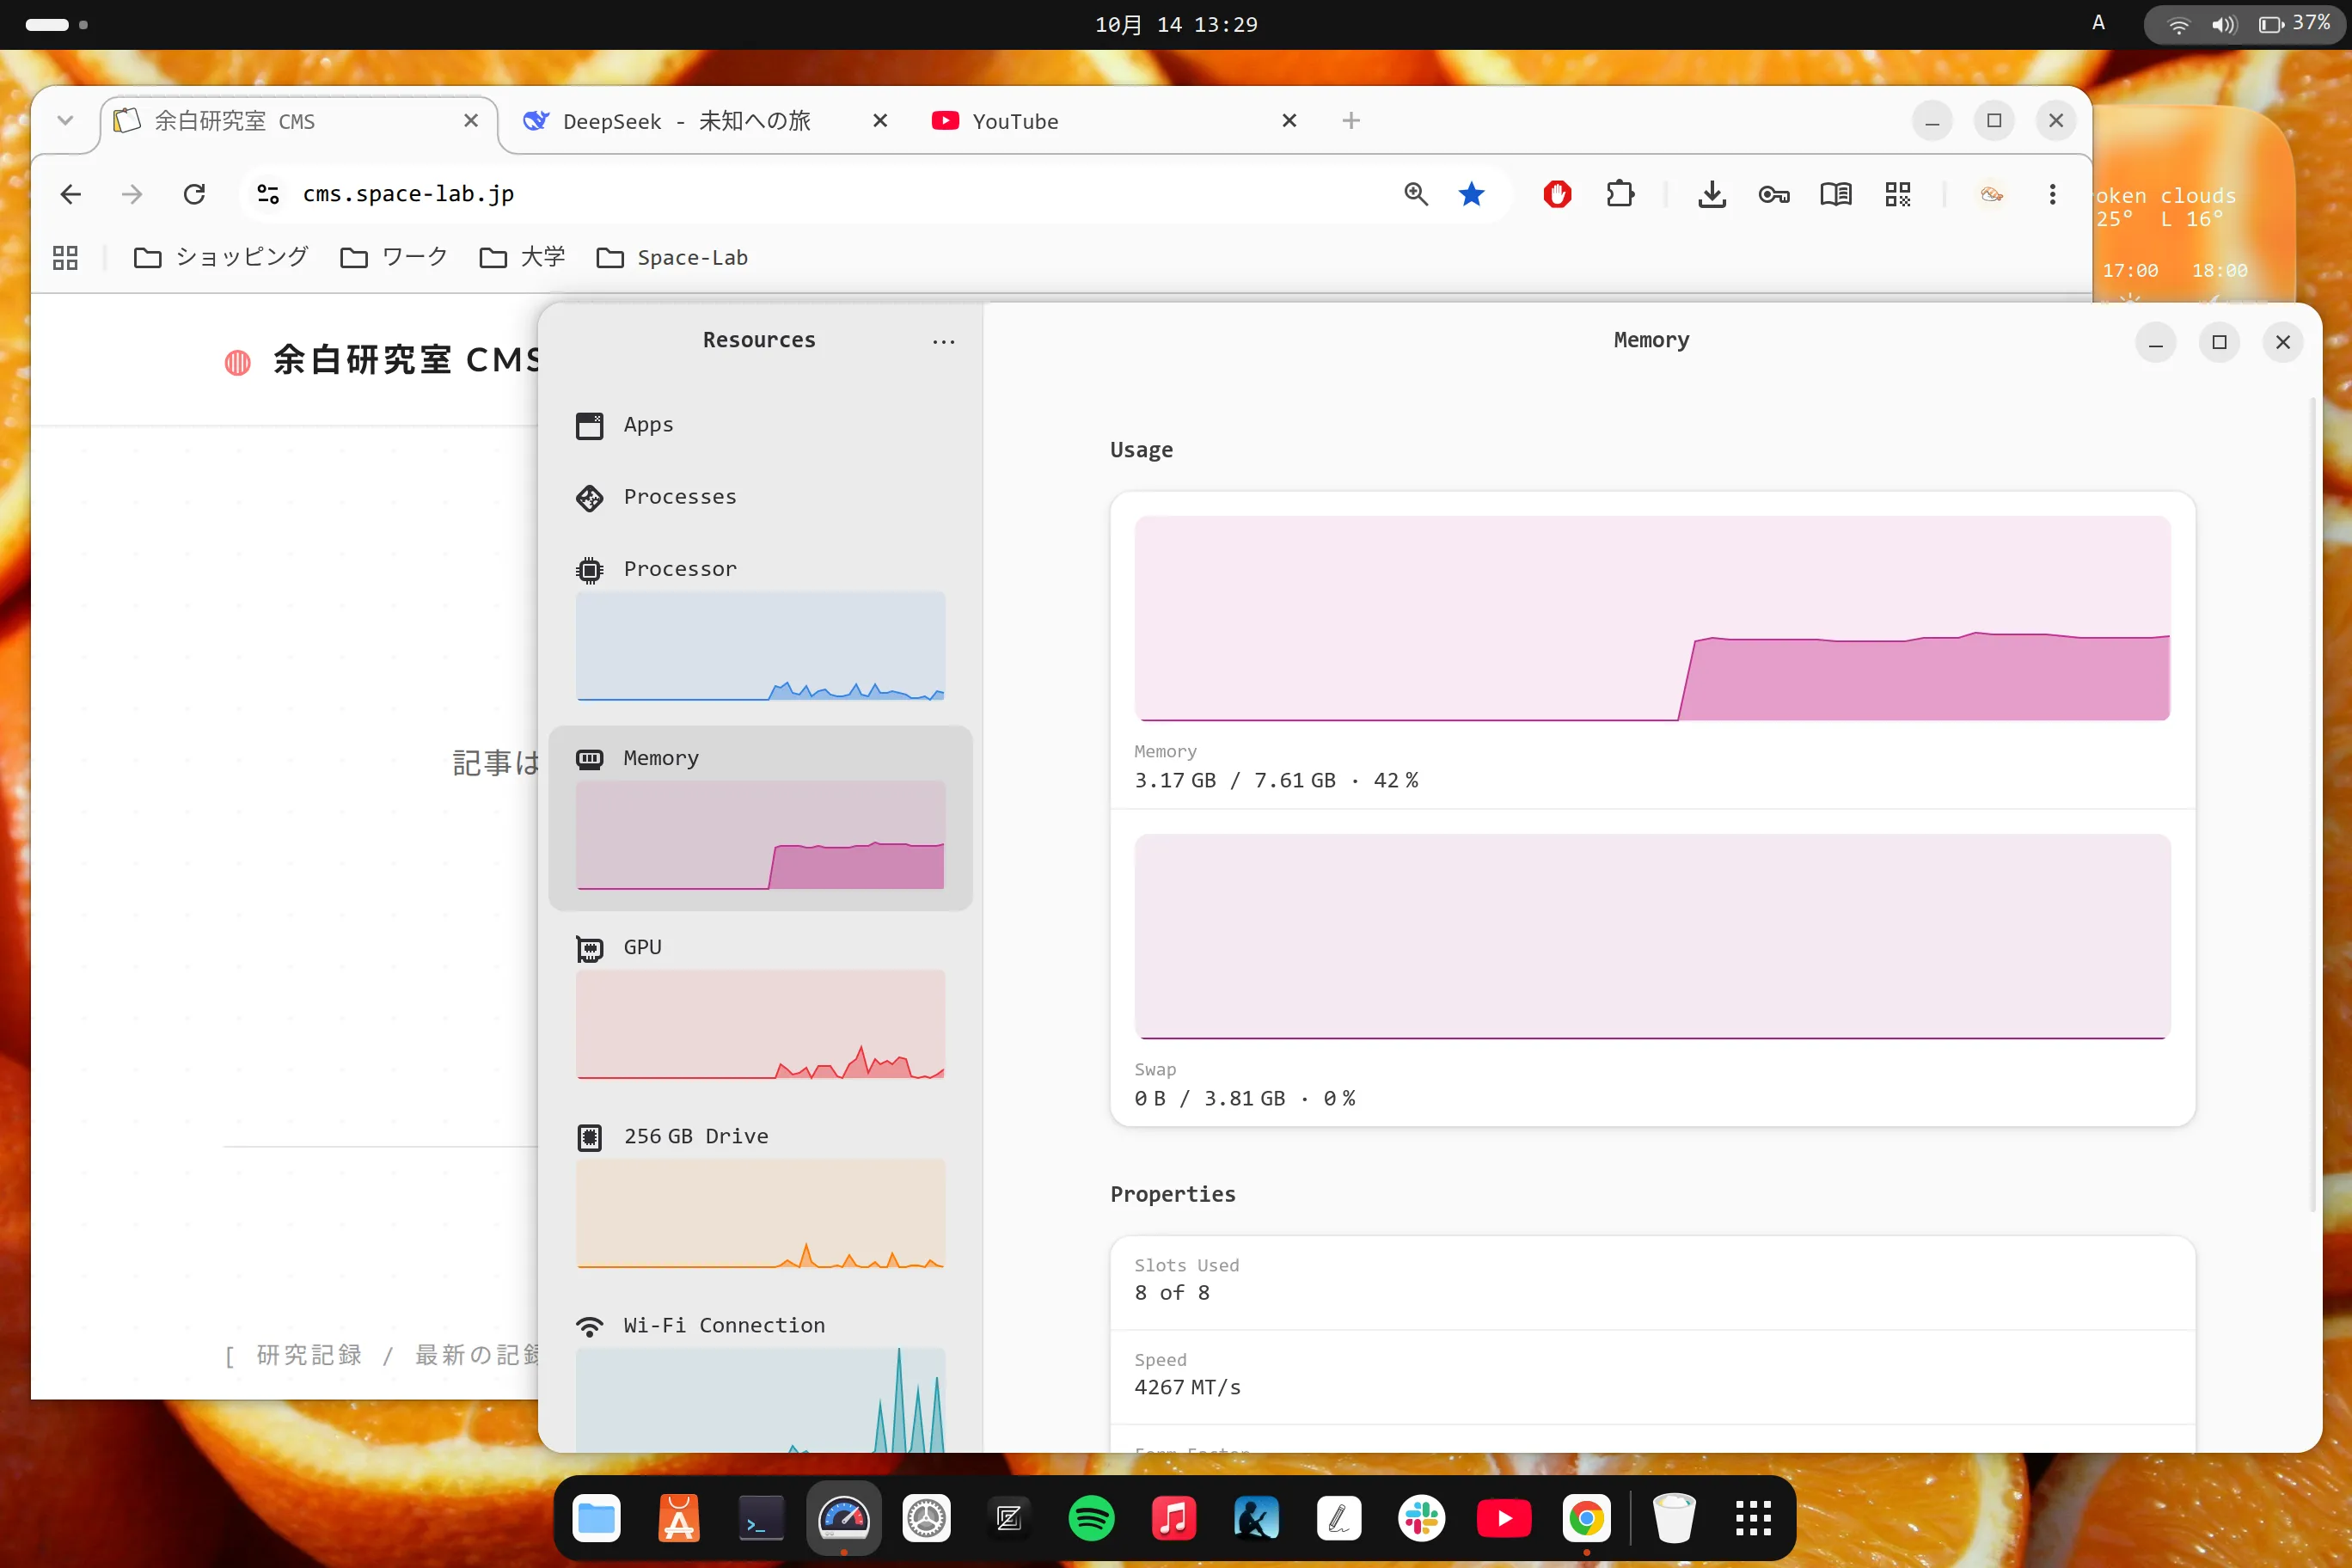This screenshot has height=1568, width=2352.
Task: Open the Space-Lab bookmark folder
Action: pos(672,258)
